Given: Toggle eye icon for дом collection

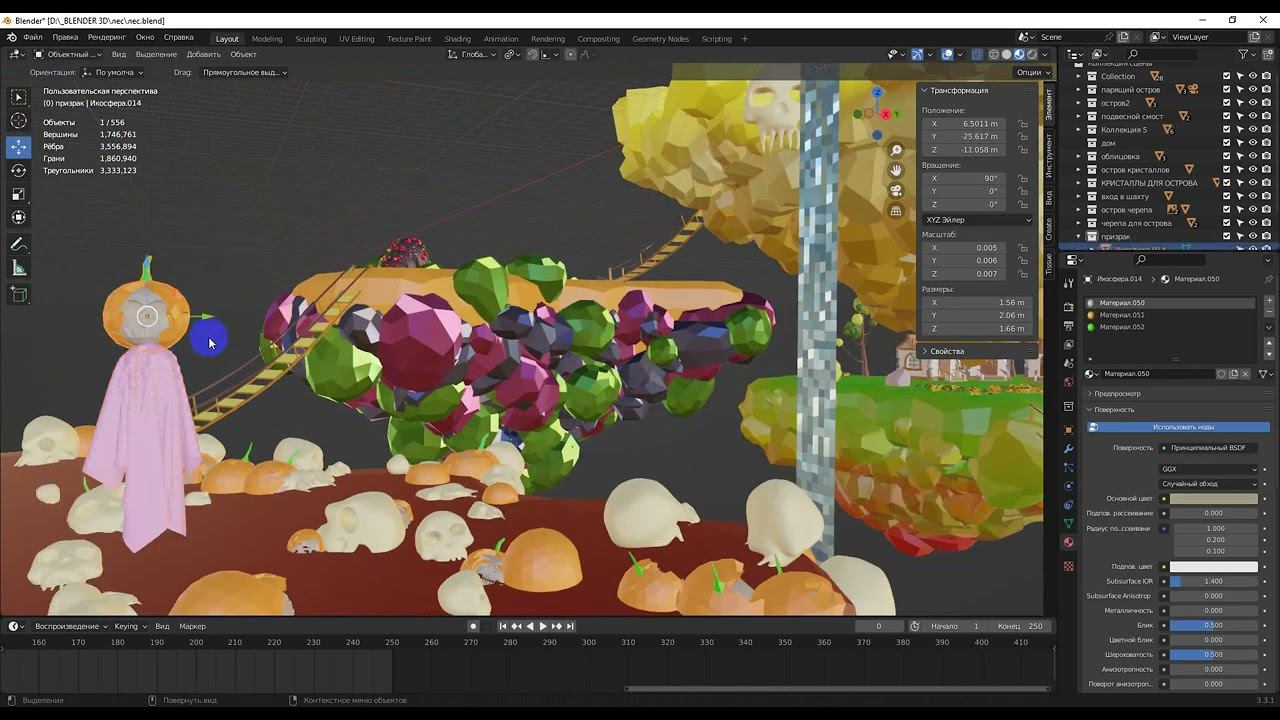Looking at the screenshot, I should (x=1253, y=143).
